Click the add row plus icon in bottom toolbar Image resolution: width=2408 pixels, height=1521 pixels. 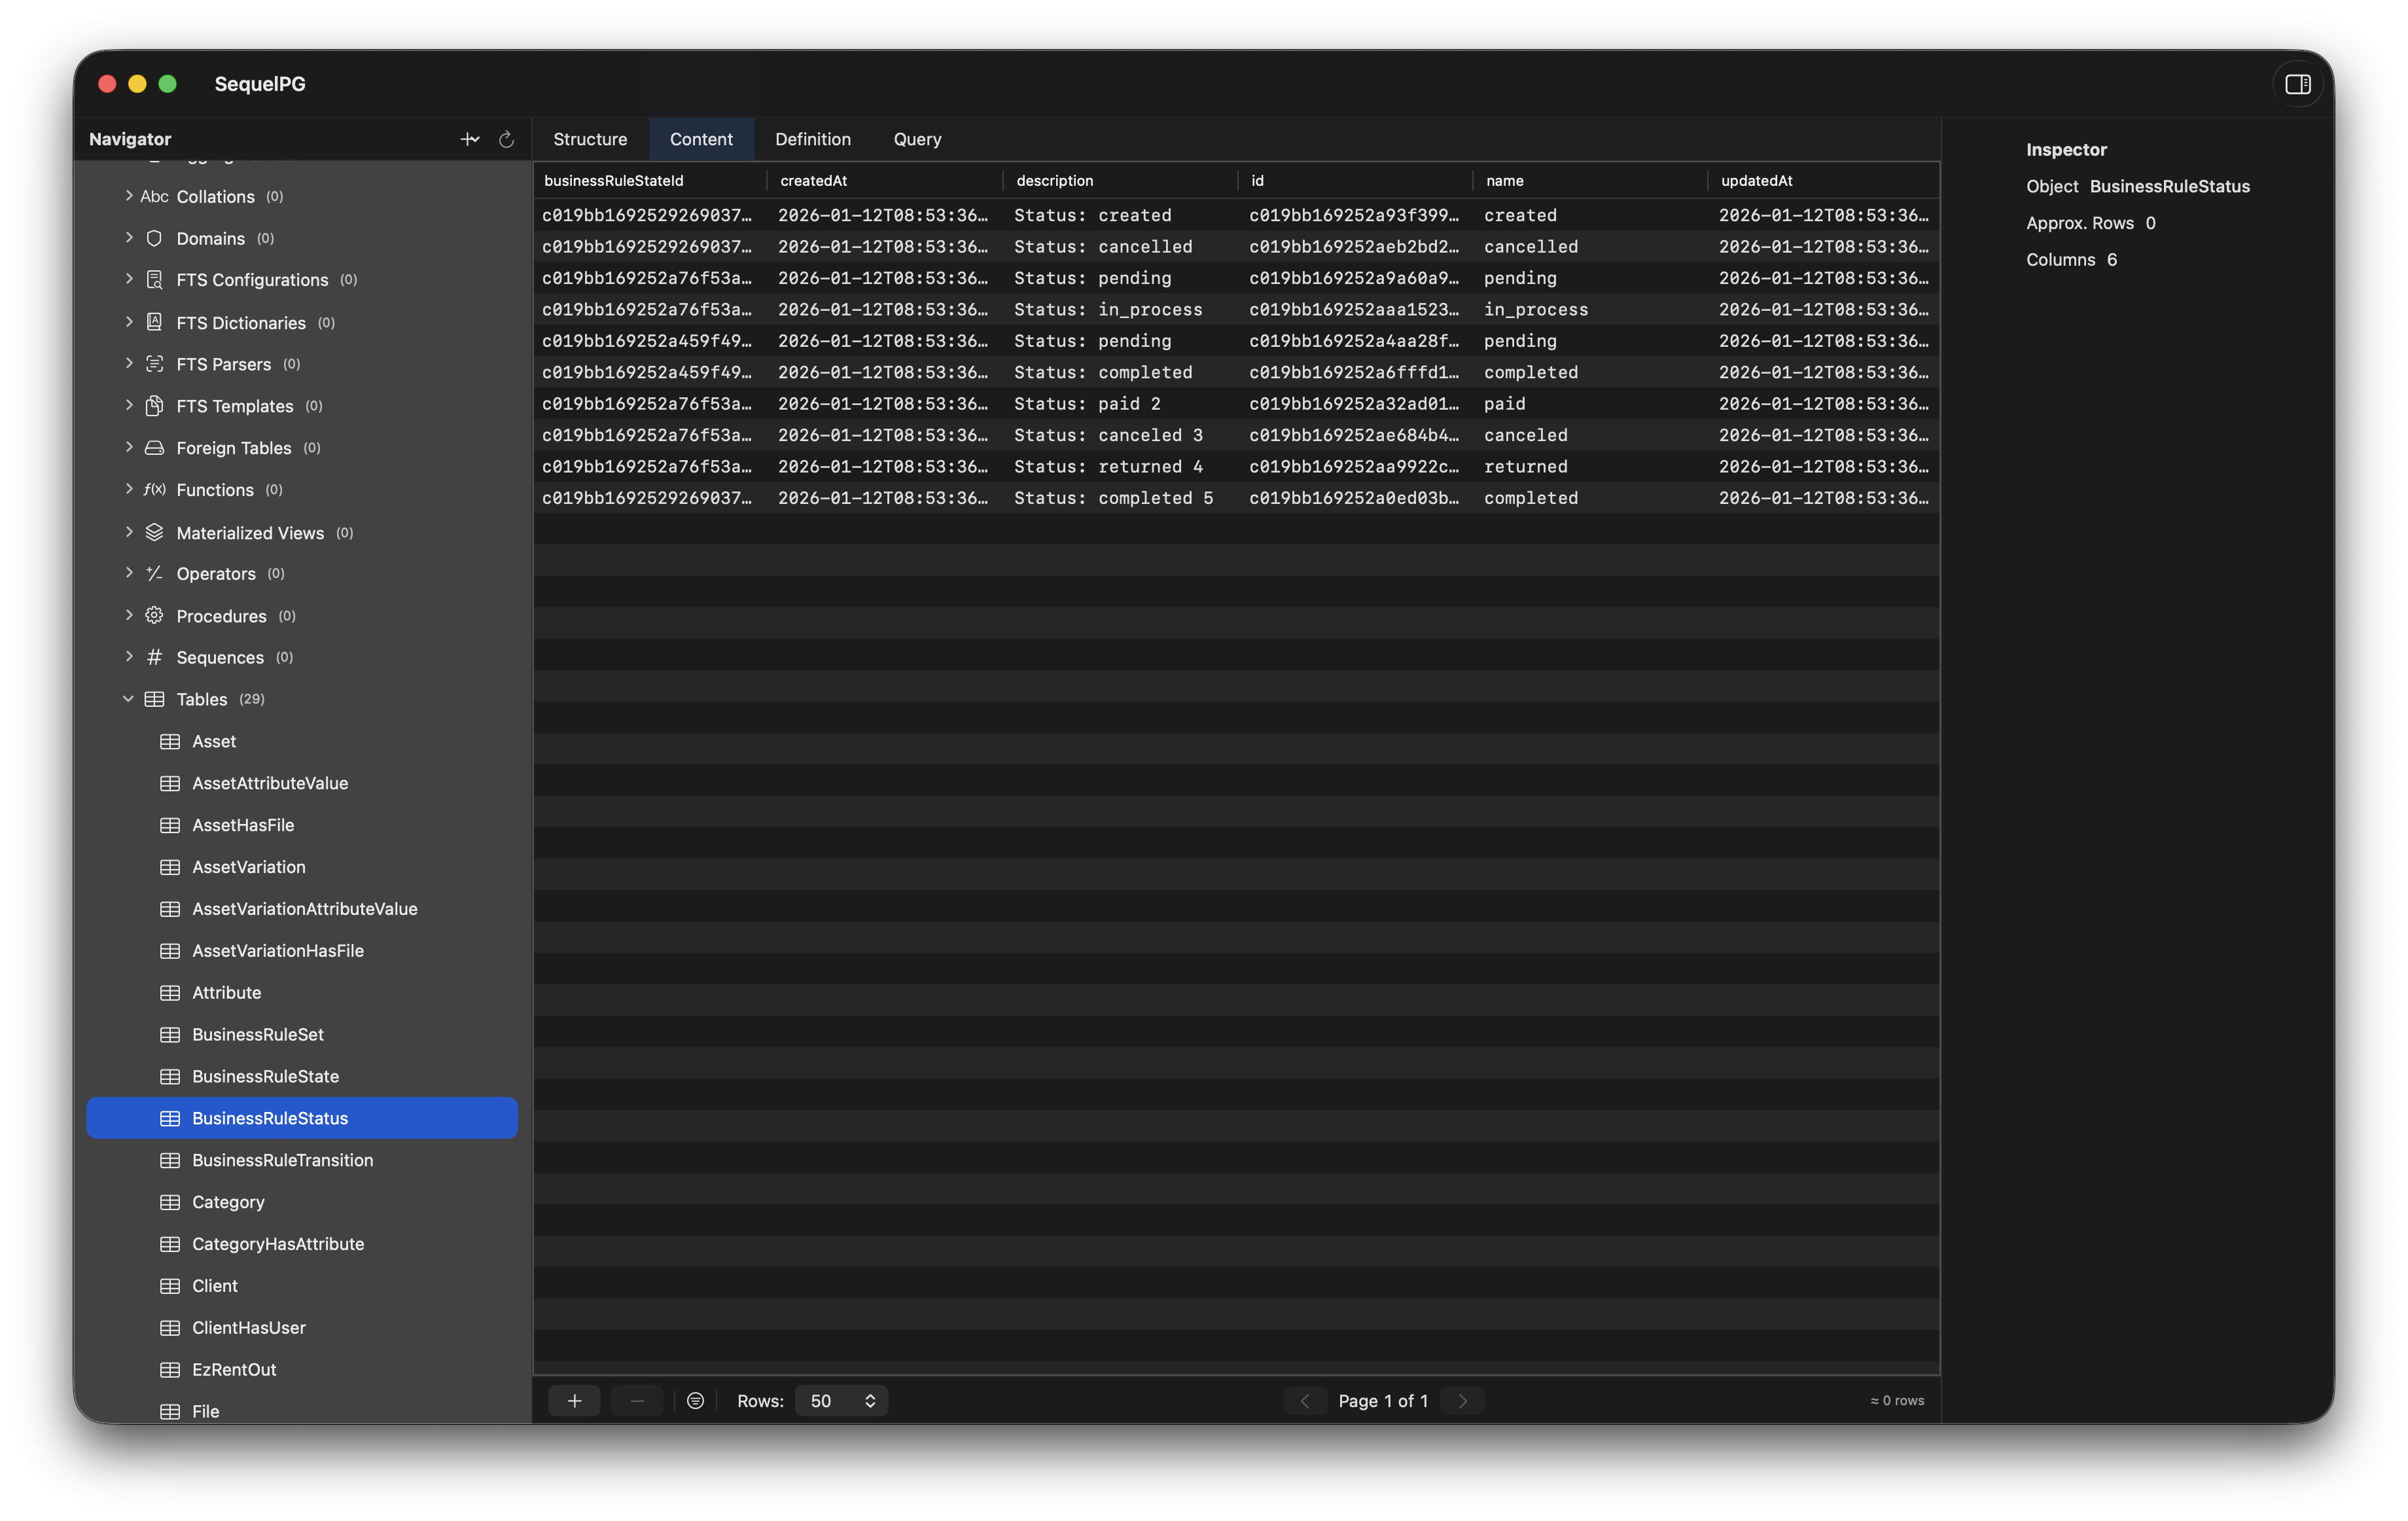coord(574,1400)
